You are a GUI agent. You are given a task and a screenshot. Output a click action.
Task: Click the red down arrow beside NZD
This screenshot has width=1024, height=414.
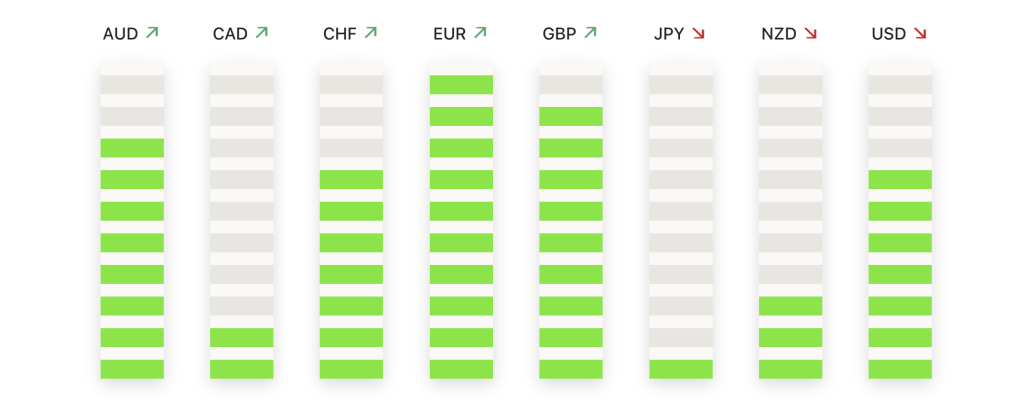click(810, 33)
